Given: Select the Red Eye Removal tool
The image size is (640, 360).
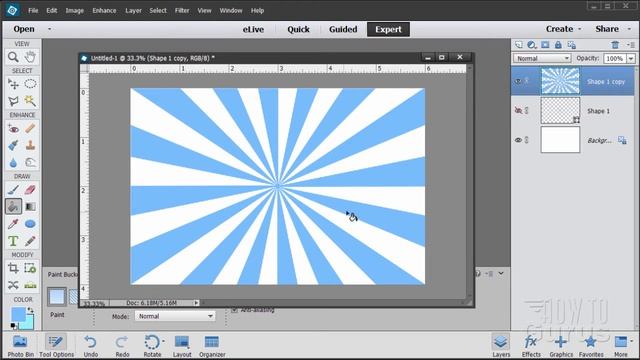Looking at the screenshot, I should coord(13,129).
